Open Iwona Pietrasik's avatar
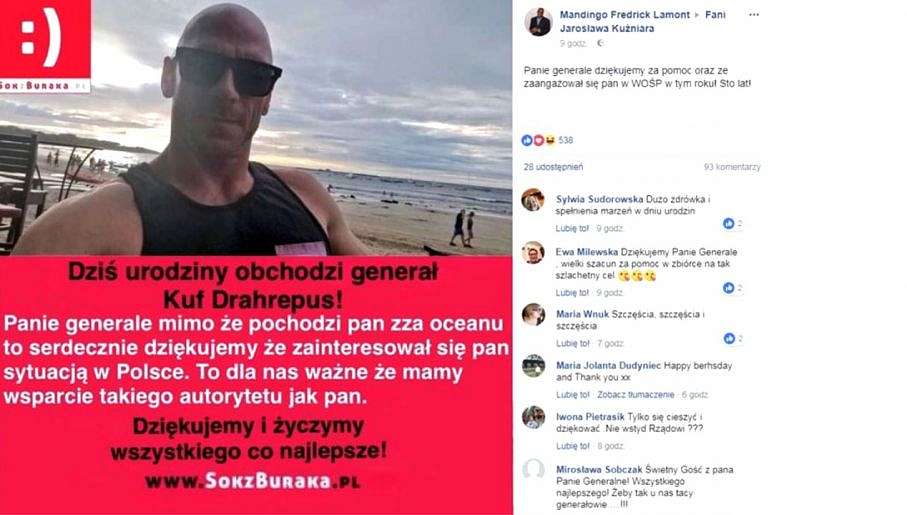 533,417
